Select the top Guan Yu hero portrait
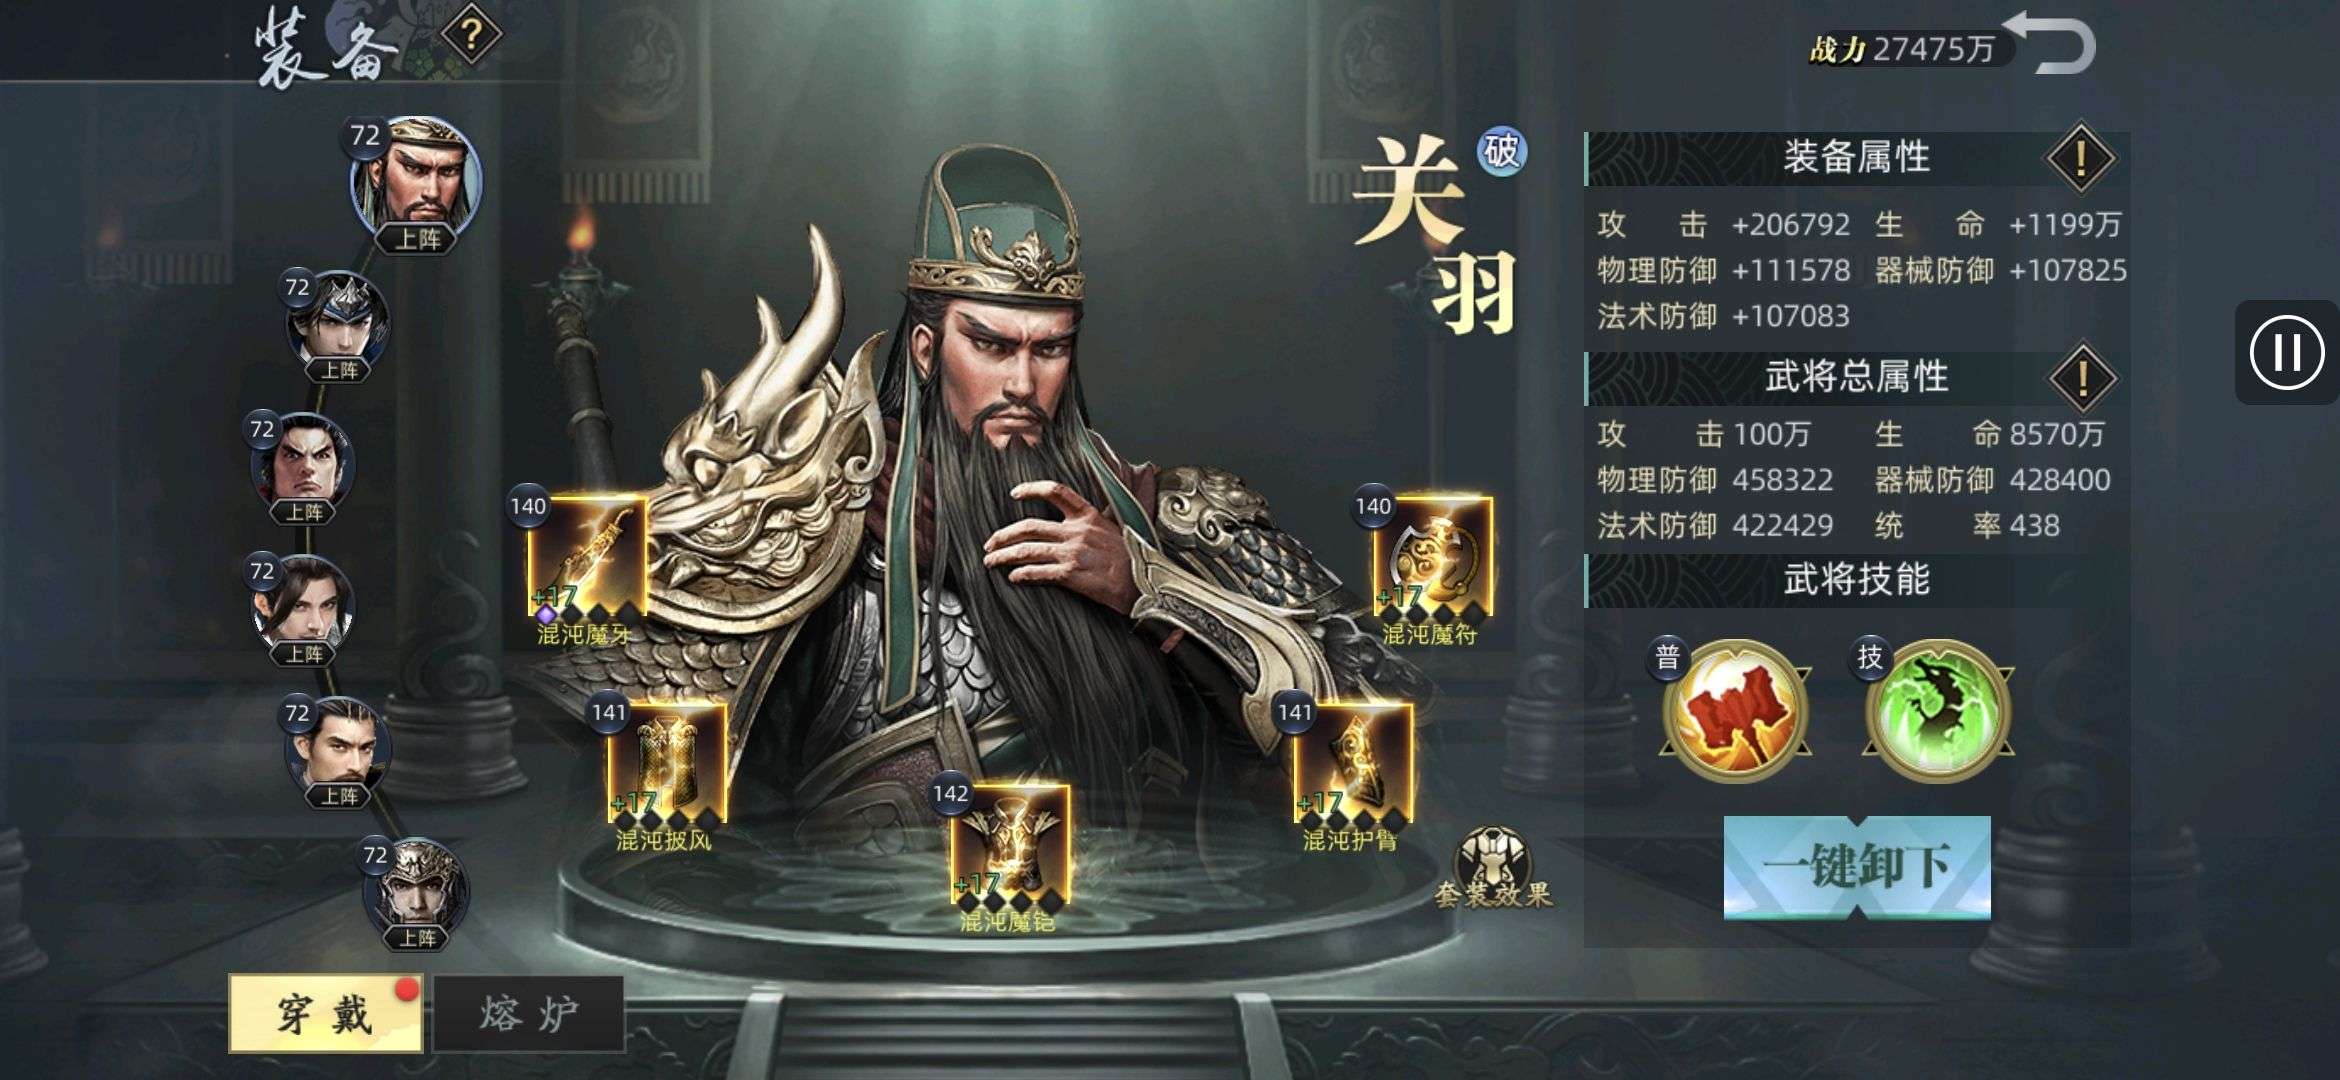Image resolution: width=2340 pixels, height=1080 pixels. pos(416,180)
